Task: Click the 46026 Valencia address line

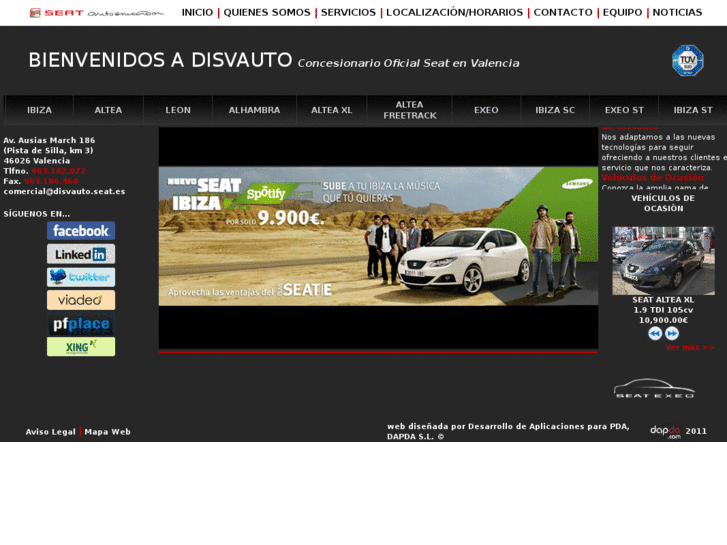Action: coord(37,161)
